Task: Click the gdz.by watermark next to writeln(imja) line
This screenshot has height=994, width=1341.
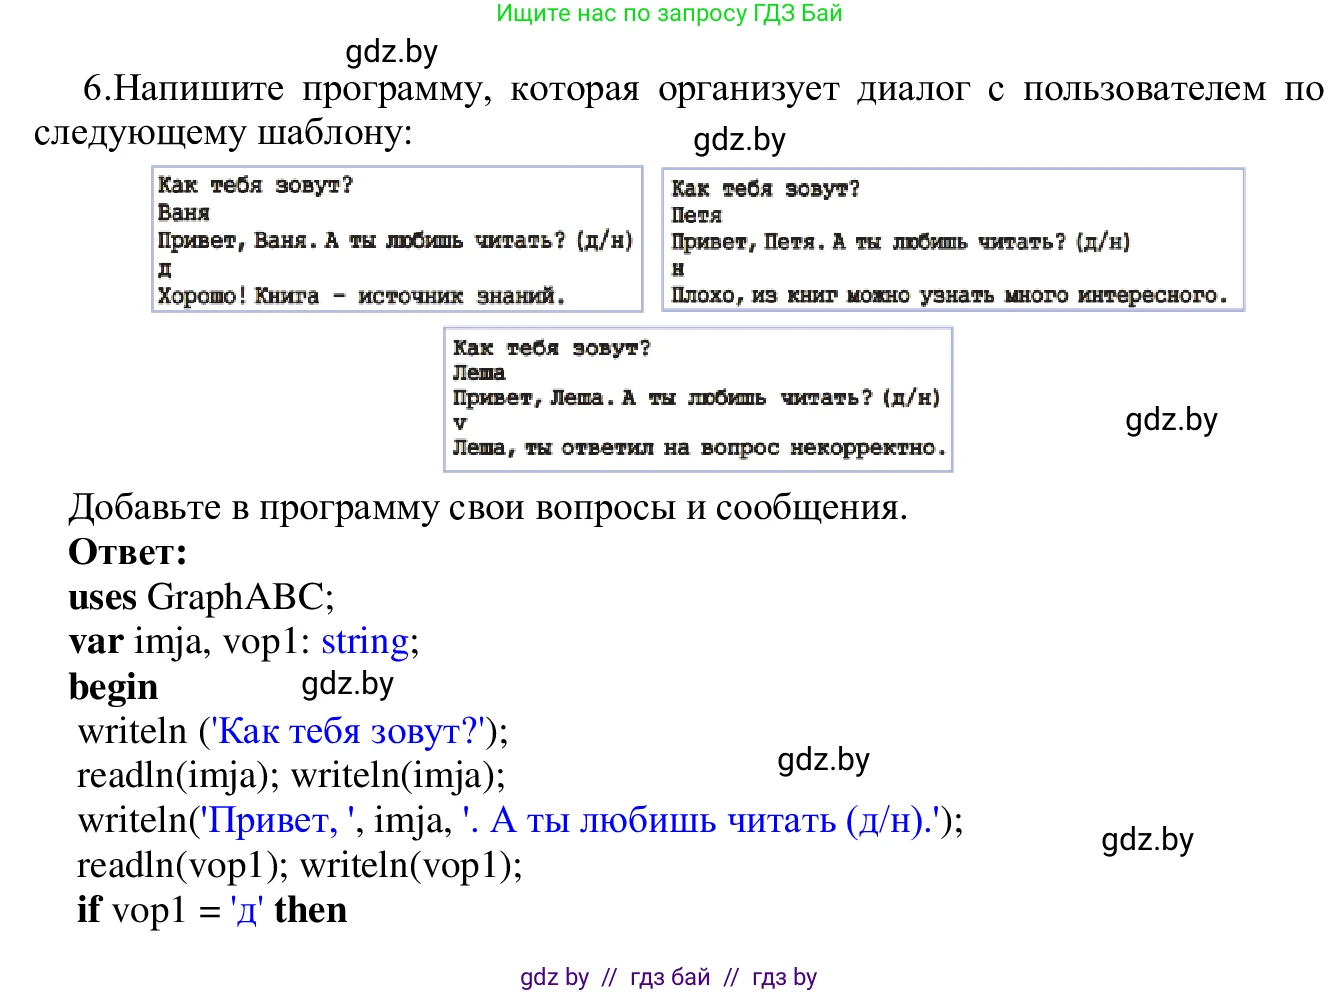Action: pos(823,760)
